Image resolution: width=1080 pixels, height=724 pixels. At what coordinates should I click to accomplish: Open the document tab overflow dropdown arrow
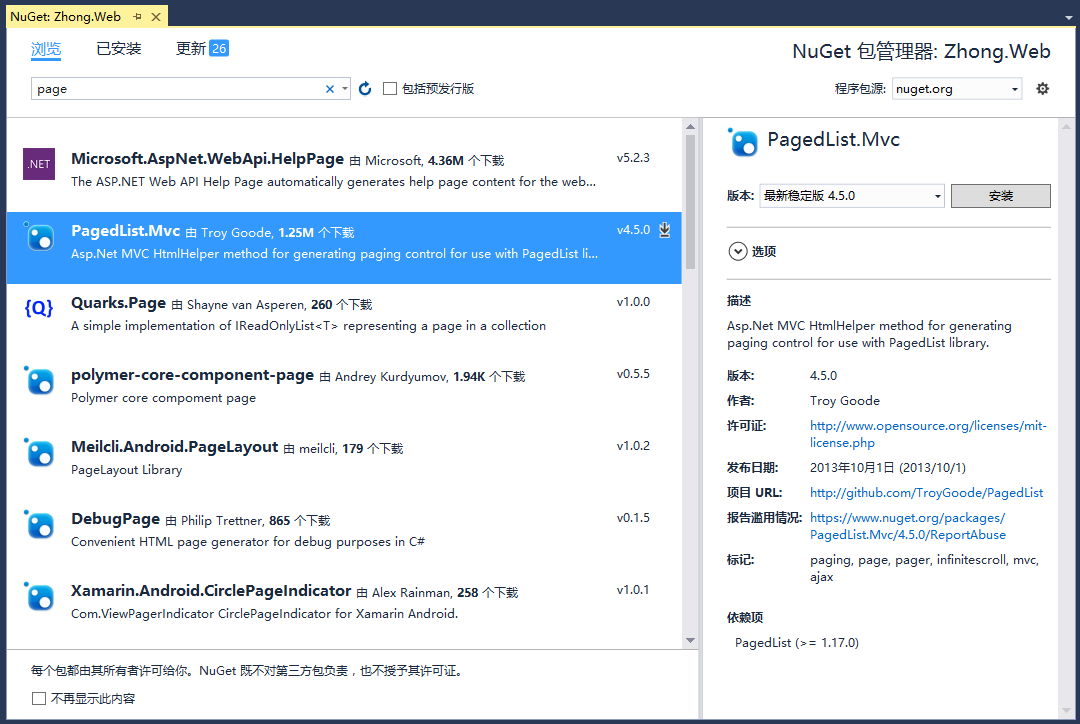click(x=1068, y=17)
